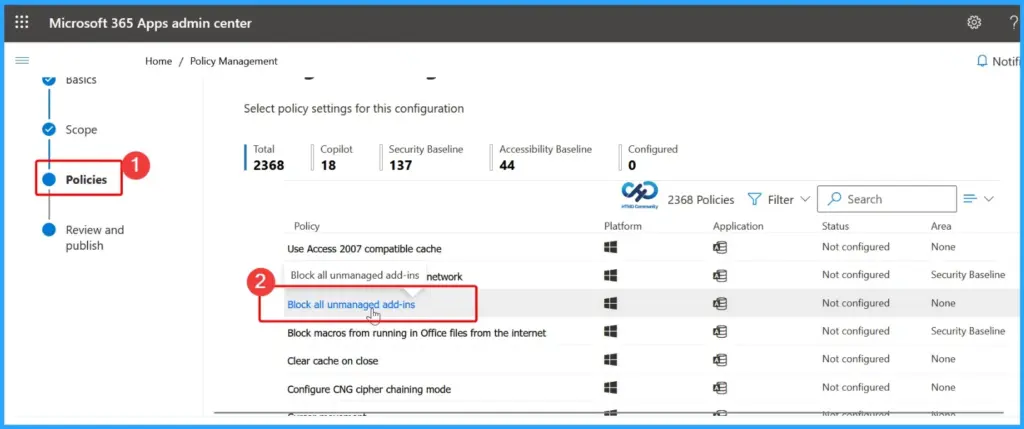The width and height of the screenshot is (1024, 429).
Task: Click Windows icon in Block all unmanaged add-ins row
Action: click(611, 304)
